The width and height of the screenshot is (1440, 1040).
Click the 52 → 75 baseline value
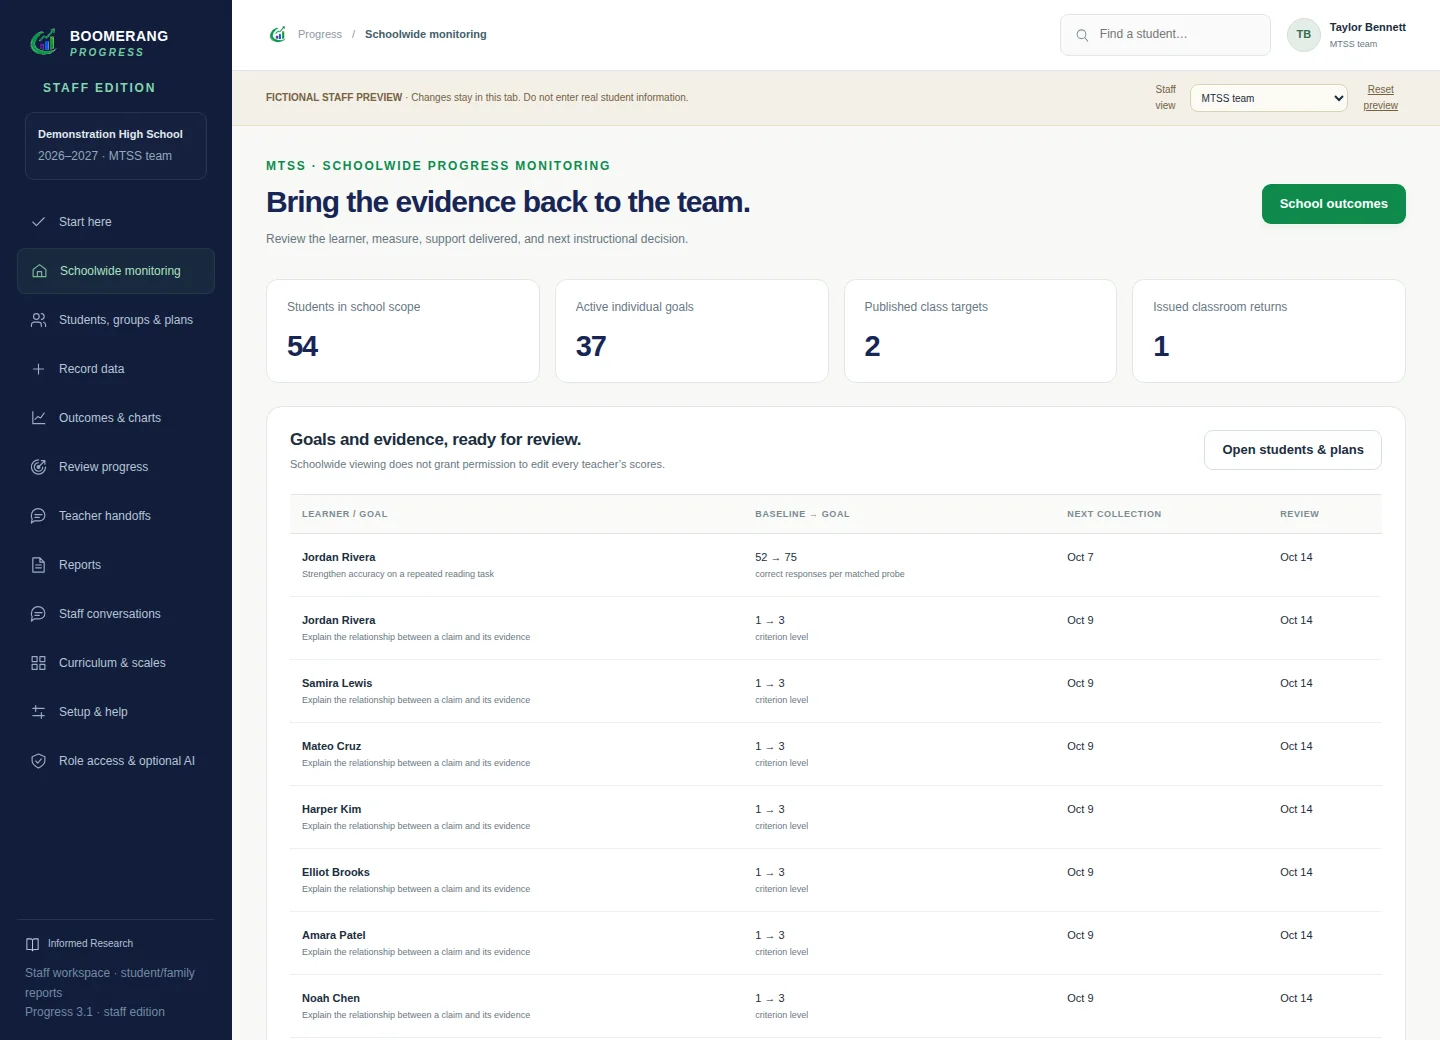pos(776,558)
